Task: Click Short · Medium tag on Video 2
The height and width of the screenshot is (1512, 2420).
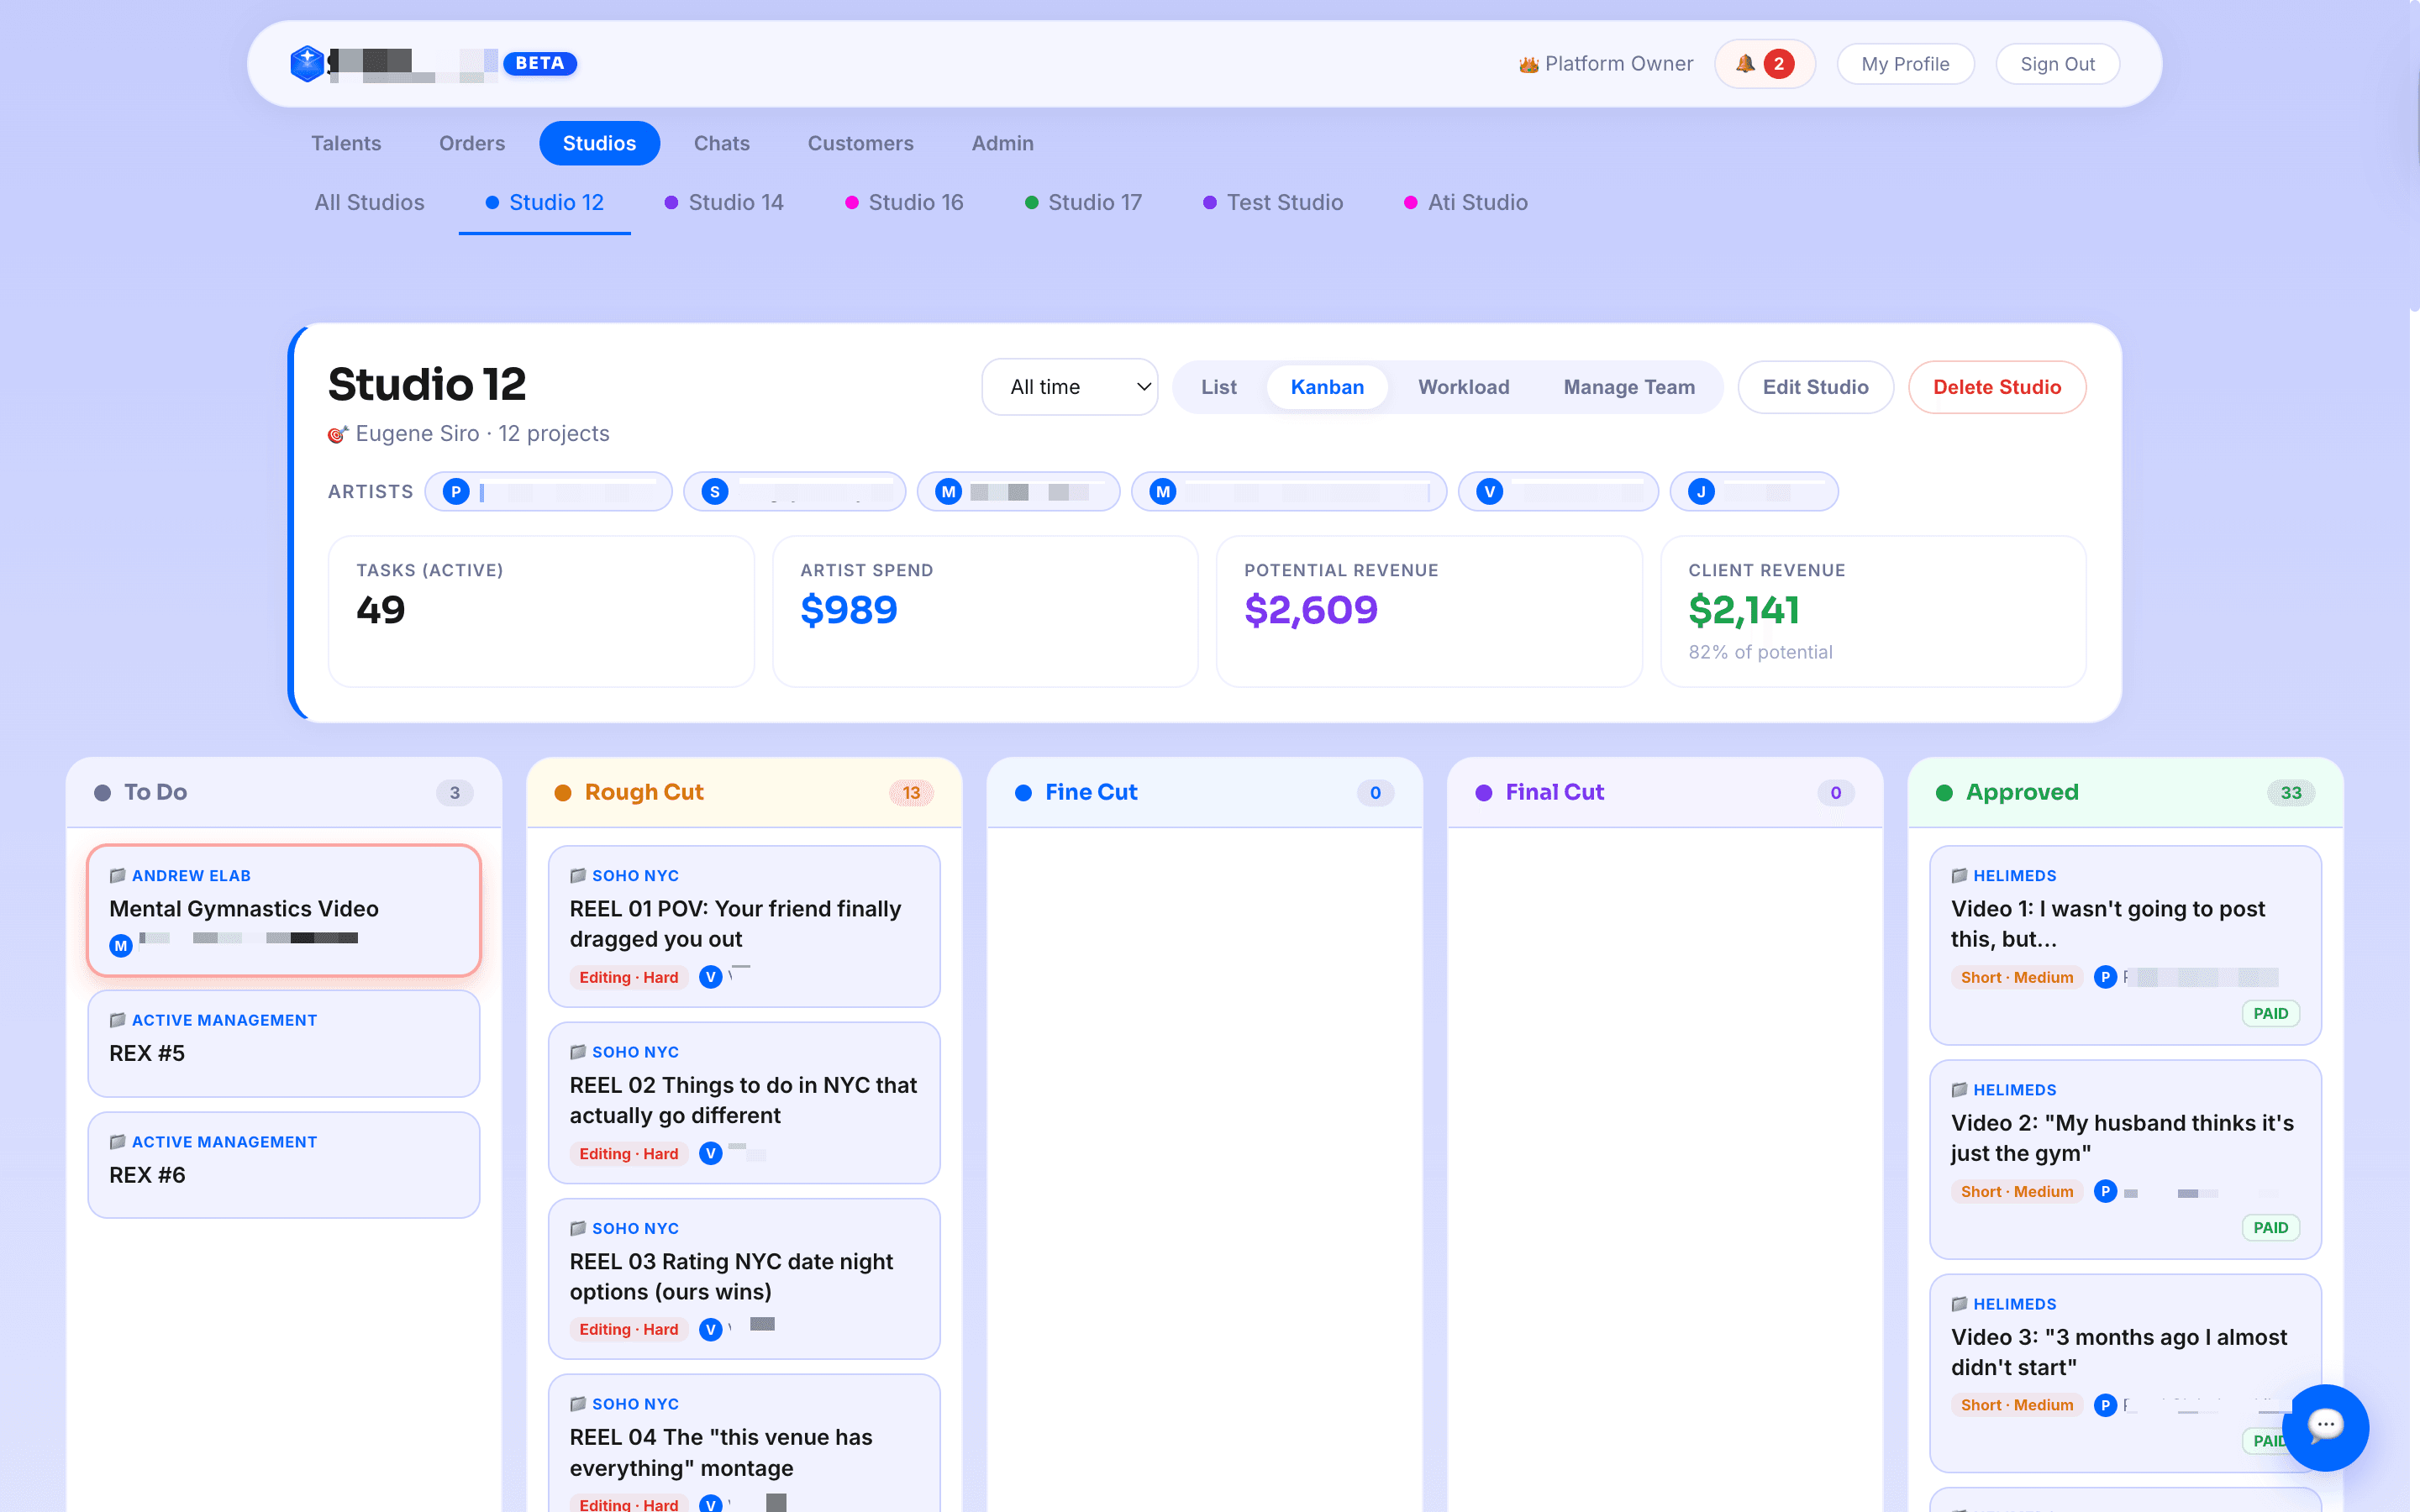Action: 2016,1191
